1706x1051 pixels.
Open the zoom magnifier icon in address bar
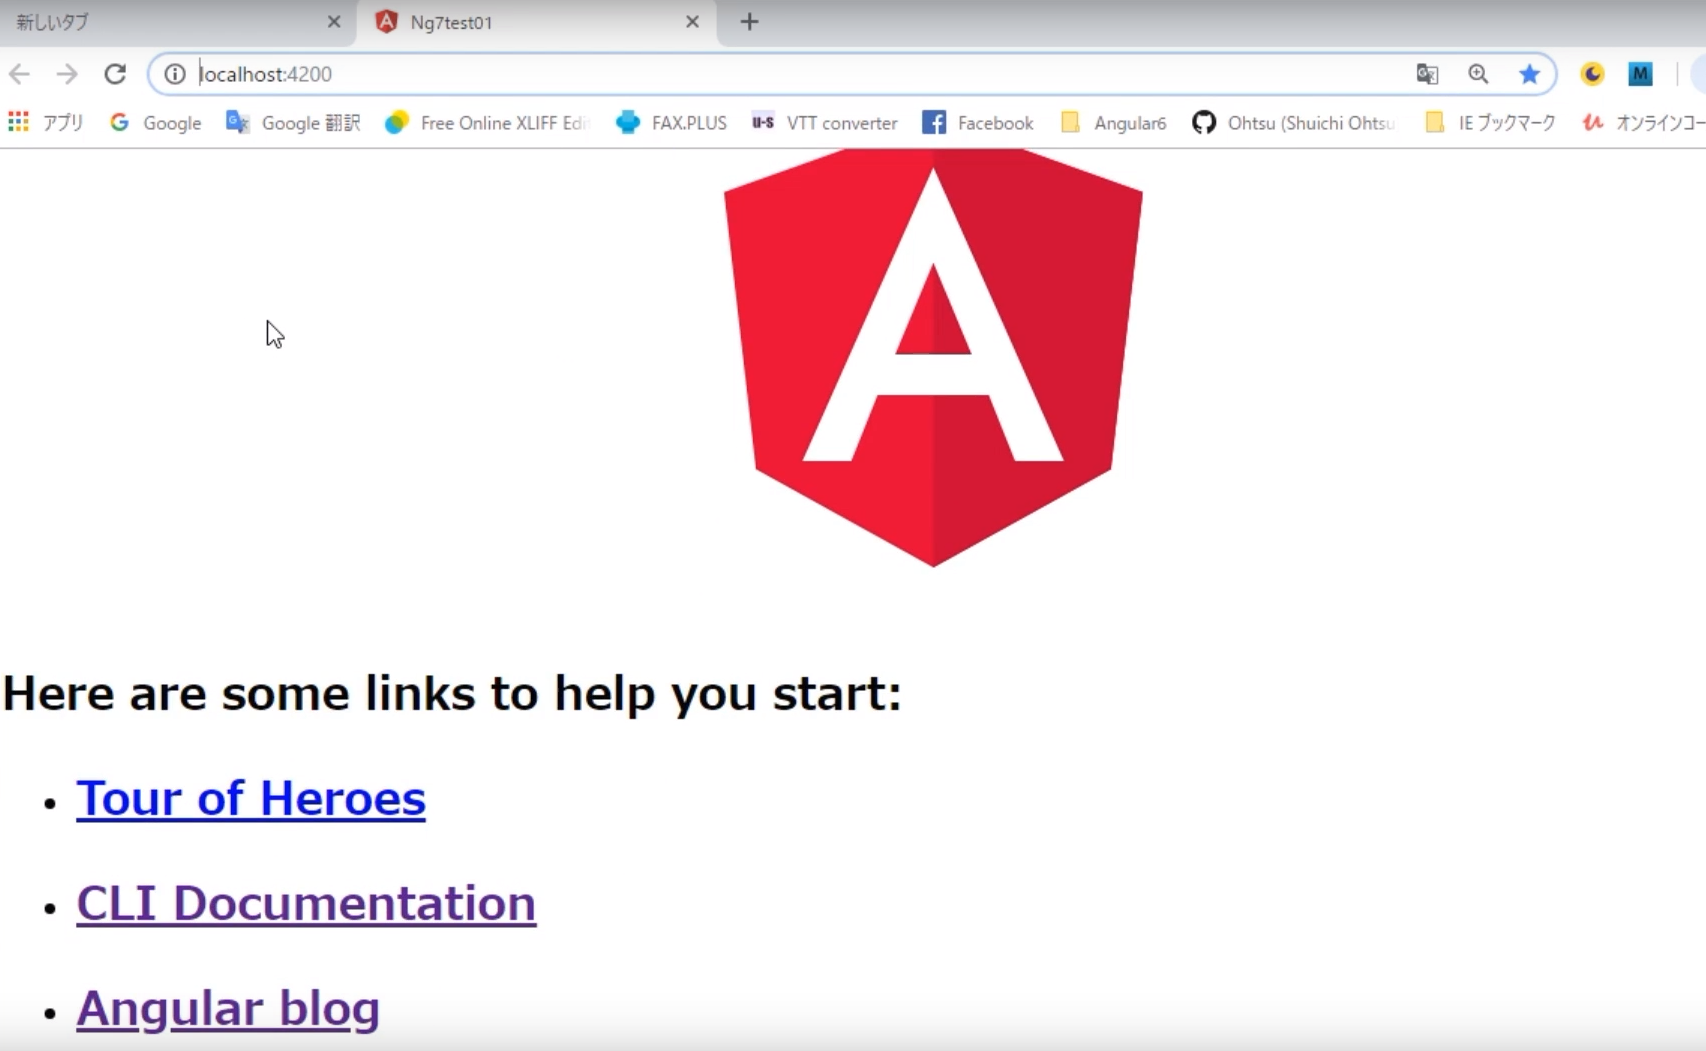1478,74
